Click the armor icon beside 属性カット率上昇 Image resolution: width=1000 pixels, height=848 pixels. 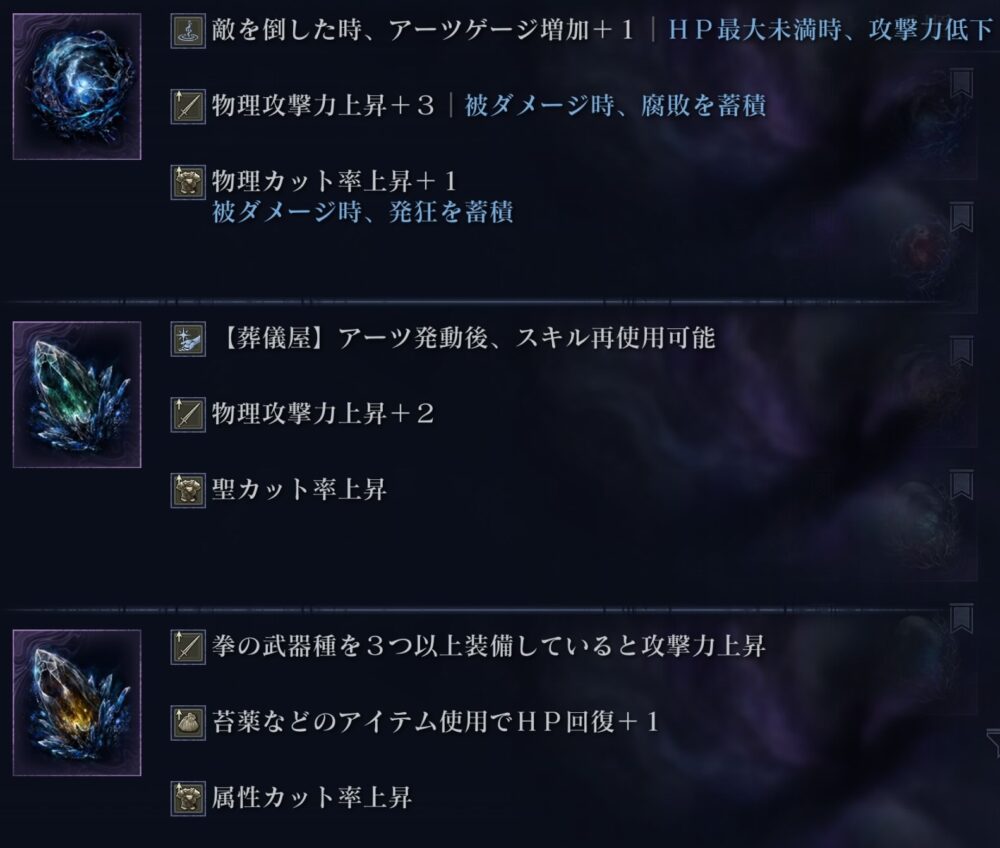(x=188, y=798)
